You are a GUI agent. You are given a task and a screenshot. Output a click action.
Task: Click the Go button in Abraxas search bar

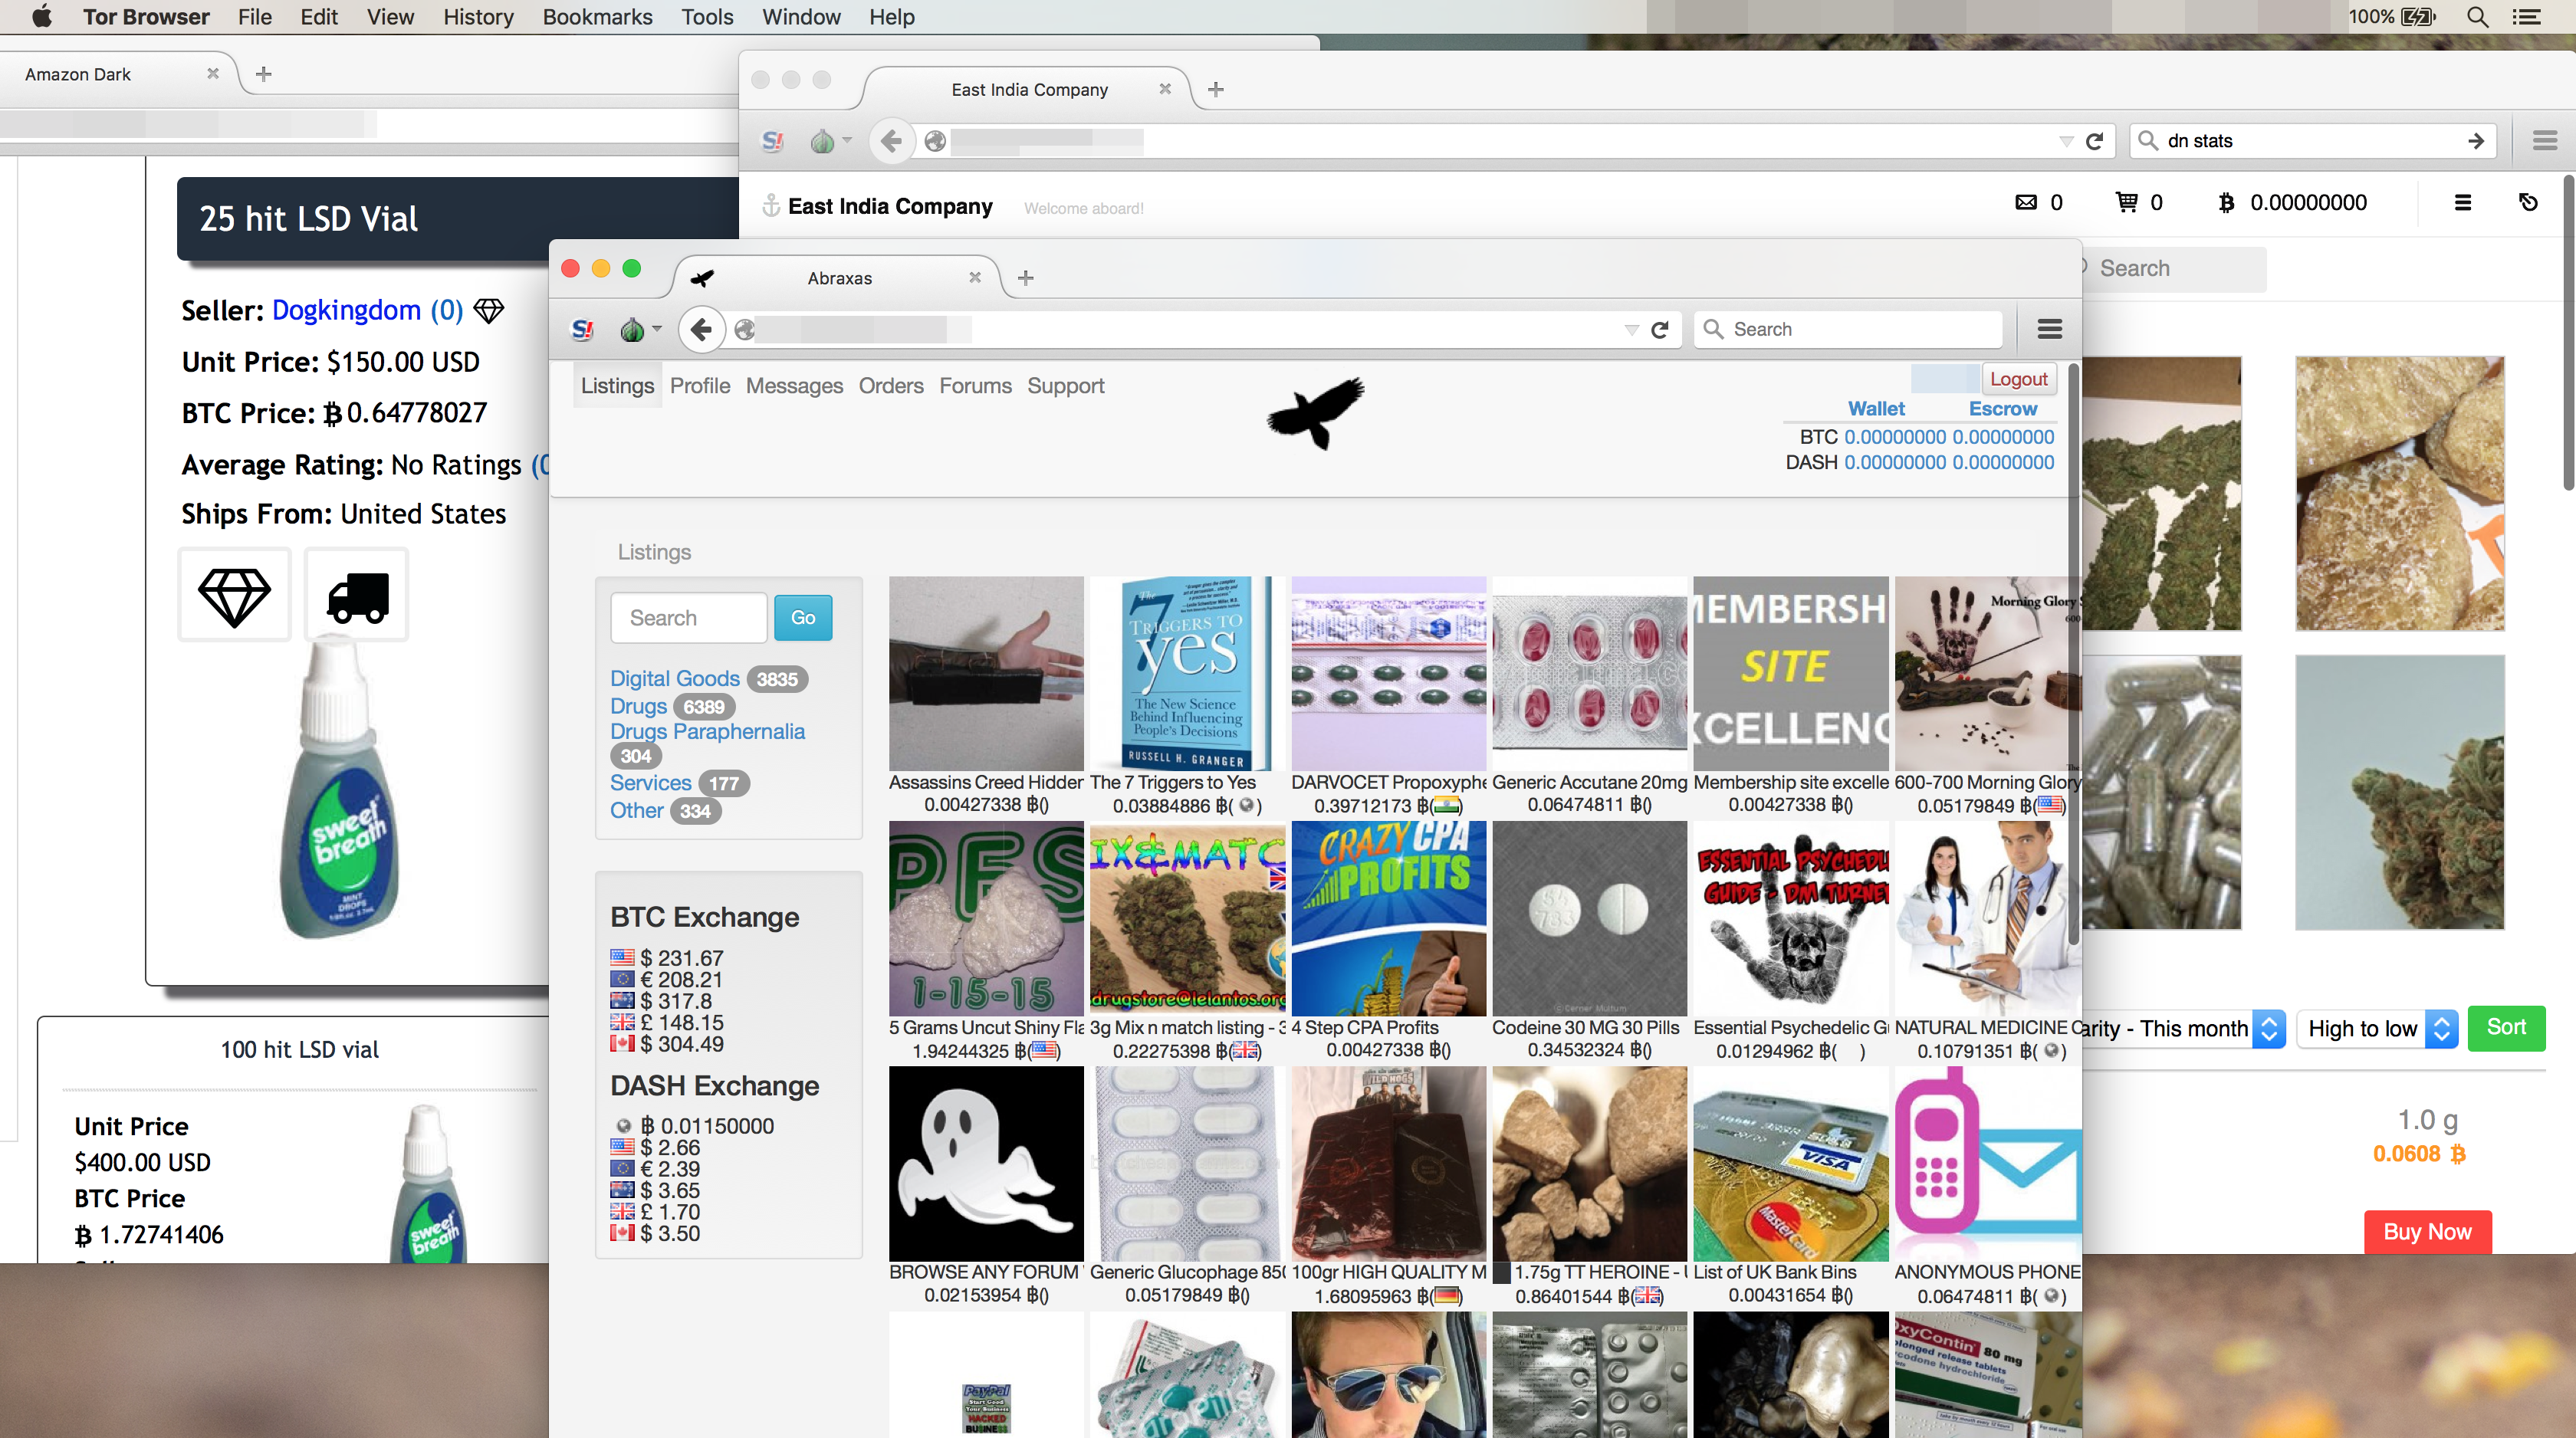[803, 617]
